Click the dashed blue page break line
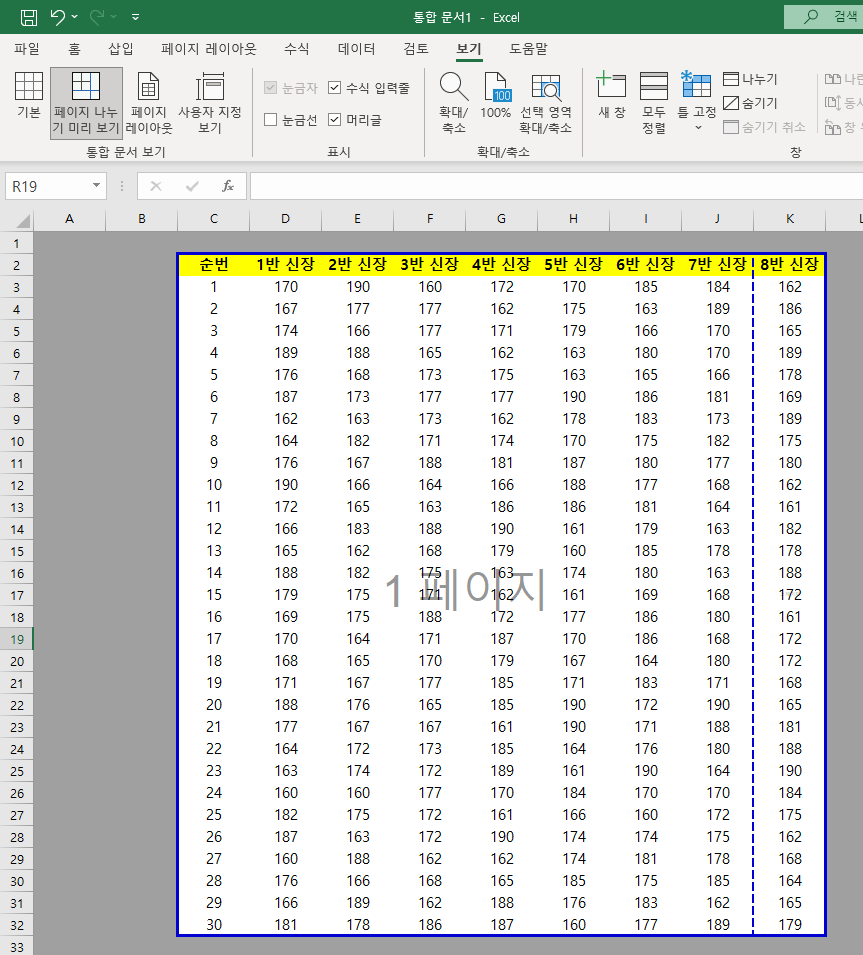Viewport: 863px width, 955px height. tap(753, 594)
